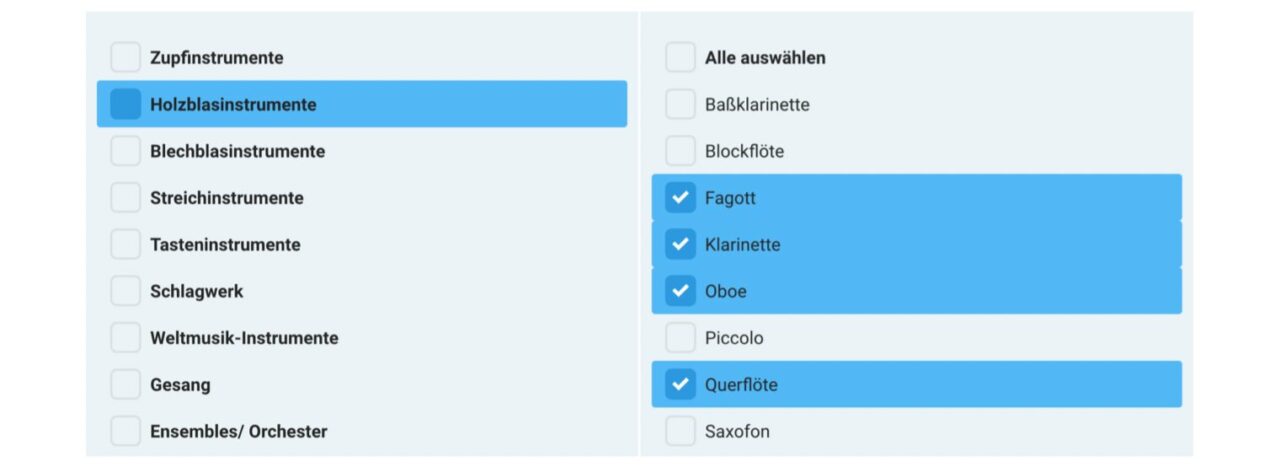
Task: Select the Tasteninstrumente checkbox
Action: tap(126, 244)
